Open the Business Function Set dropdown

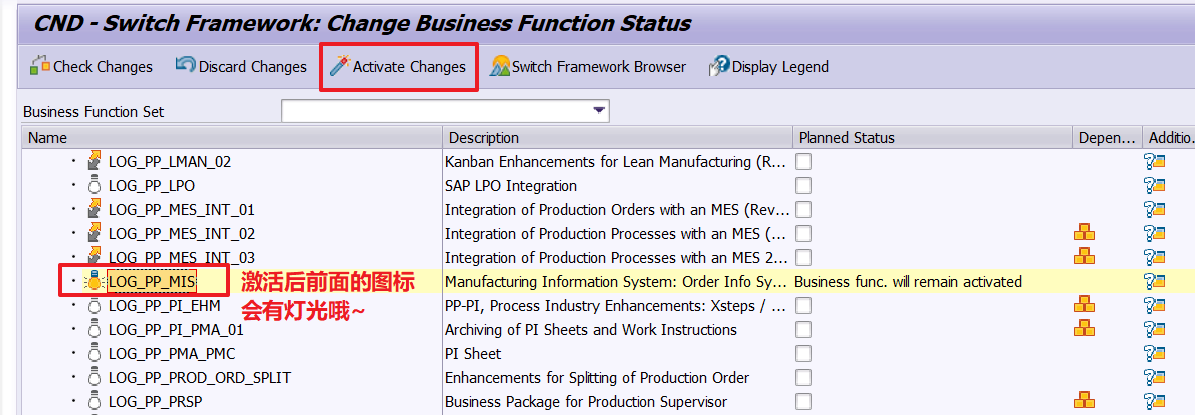(x=599, y=111)
